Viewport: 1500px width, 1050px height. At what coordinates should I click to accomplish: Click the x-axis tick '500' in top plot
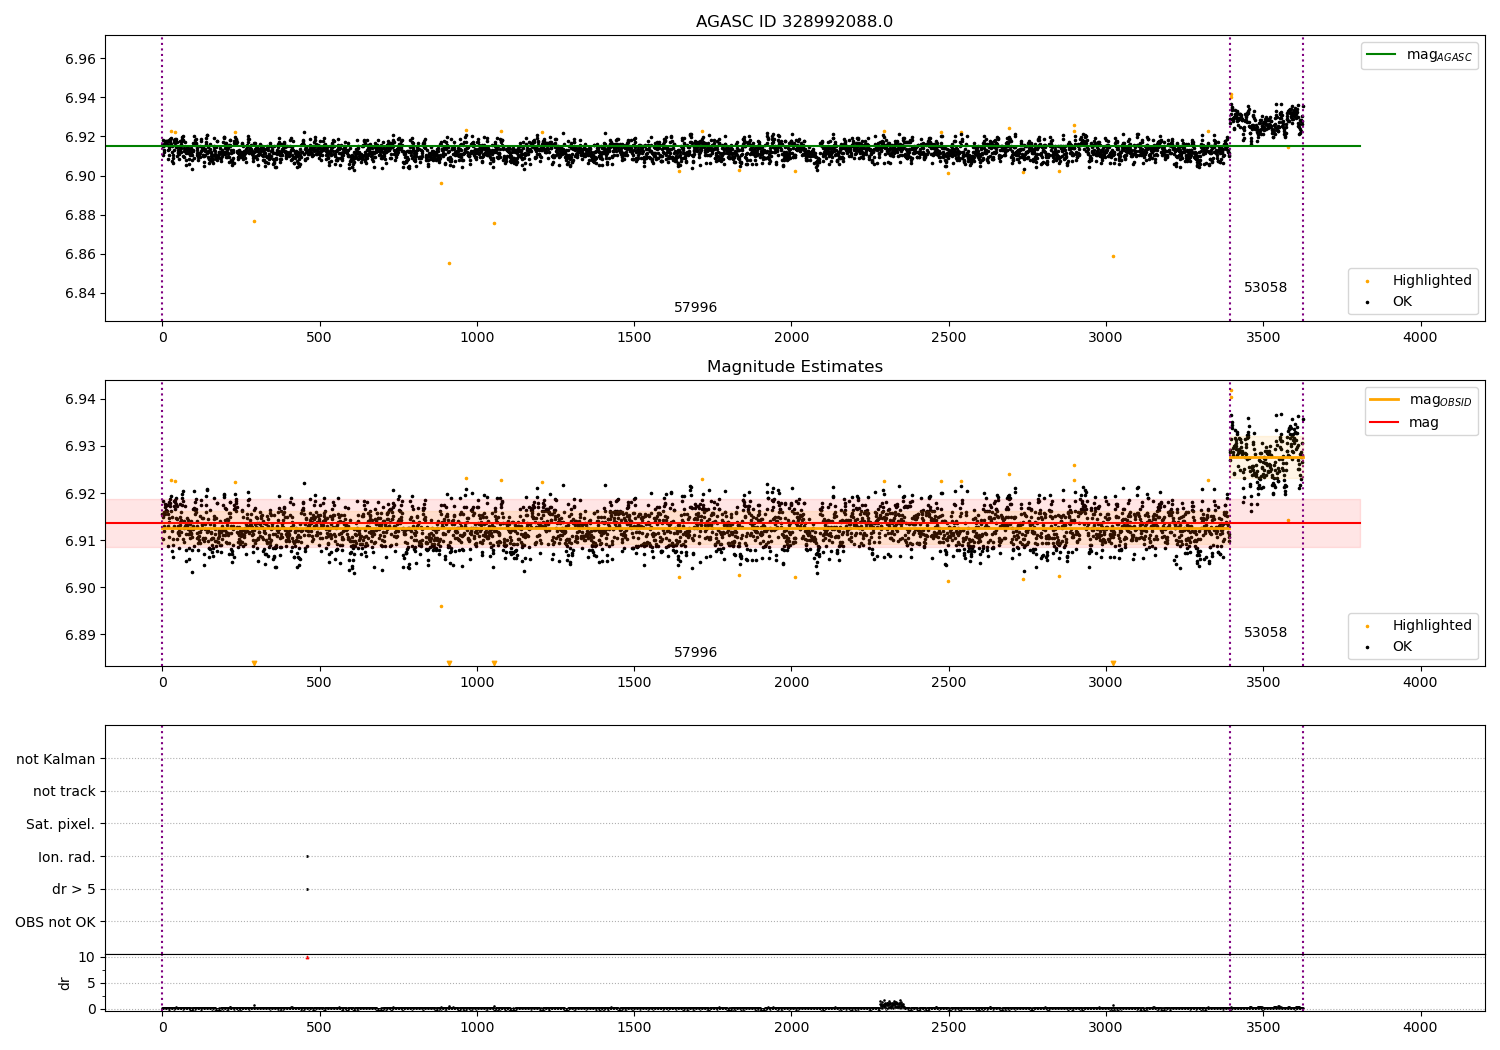point(319,337)
